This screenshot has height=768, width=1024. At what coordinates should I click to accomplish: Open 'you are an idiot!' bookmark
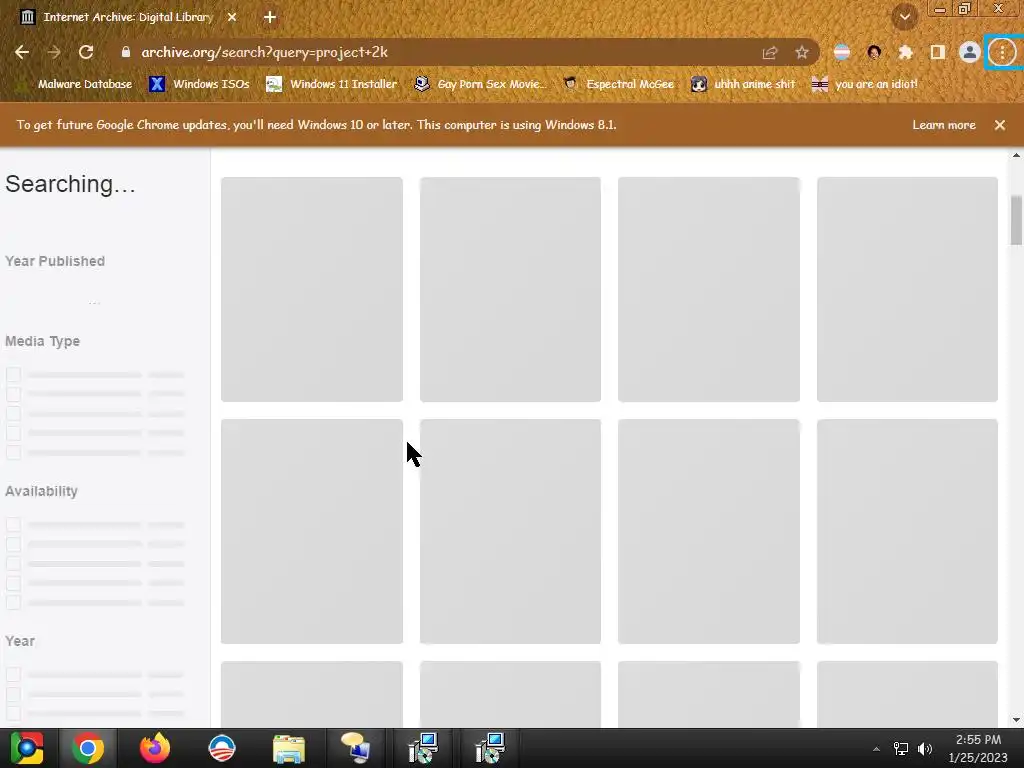pos(864,84)
